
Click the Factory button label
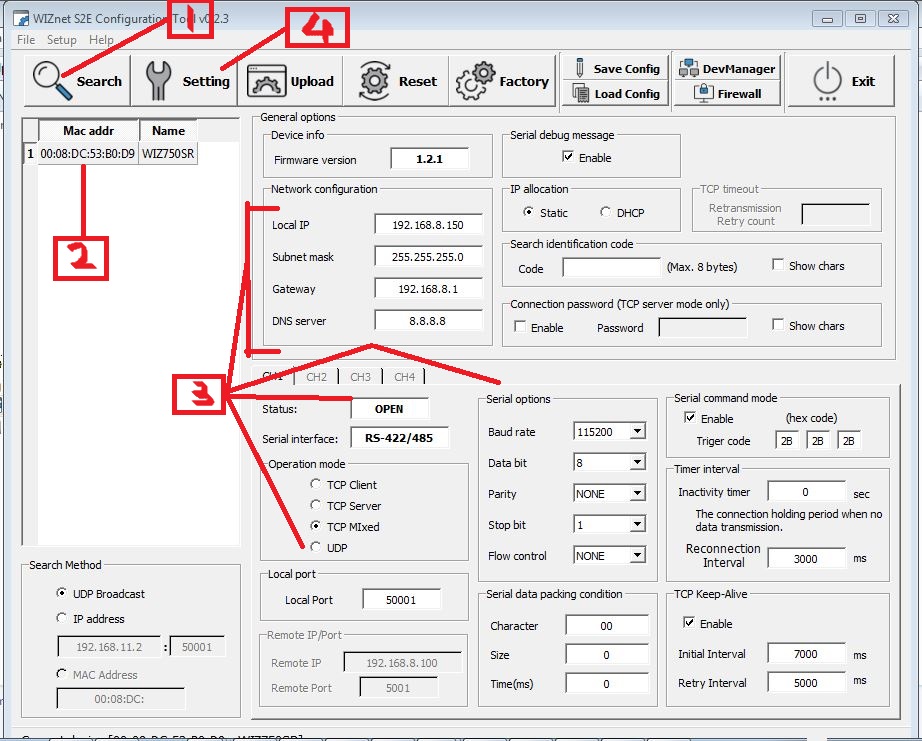point(524,81)
